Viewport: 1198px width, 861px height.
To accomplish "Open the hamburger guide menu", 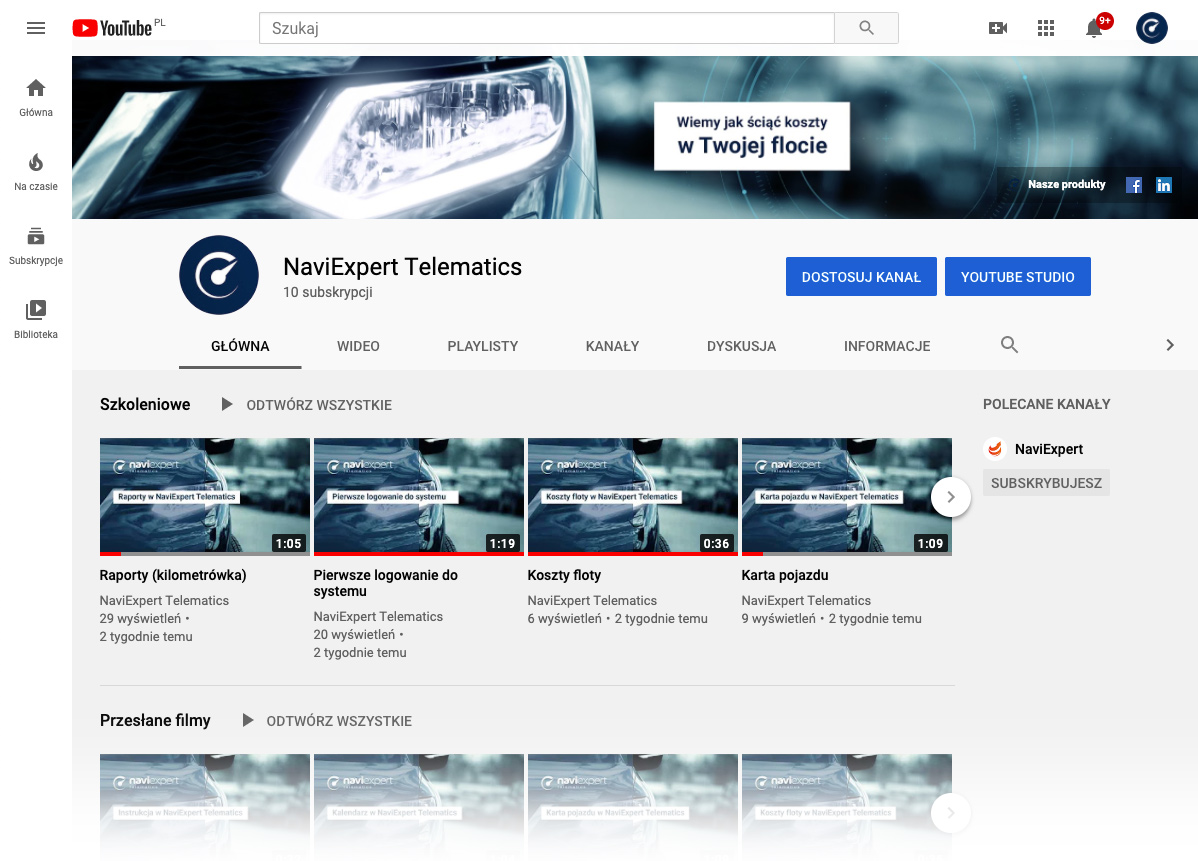I will coord(36,28).
